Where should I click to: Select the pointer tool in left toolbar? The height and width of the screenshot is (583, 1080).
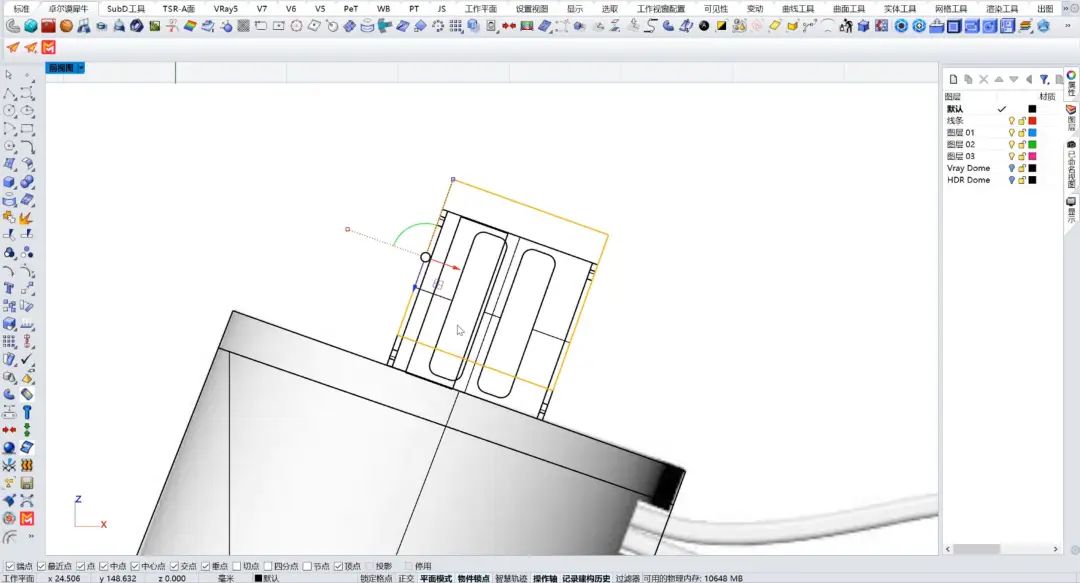pos(9,75)
